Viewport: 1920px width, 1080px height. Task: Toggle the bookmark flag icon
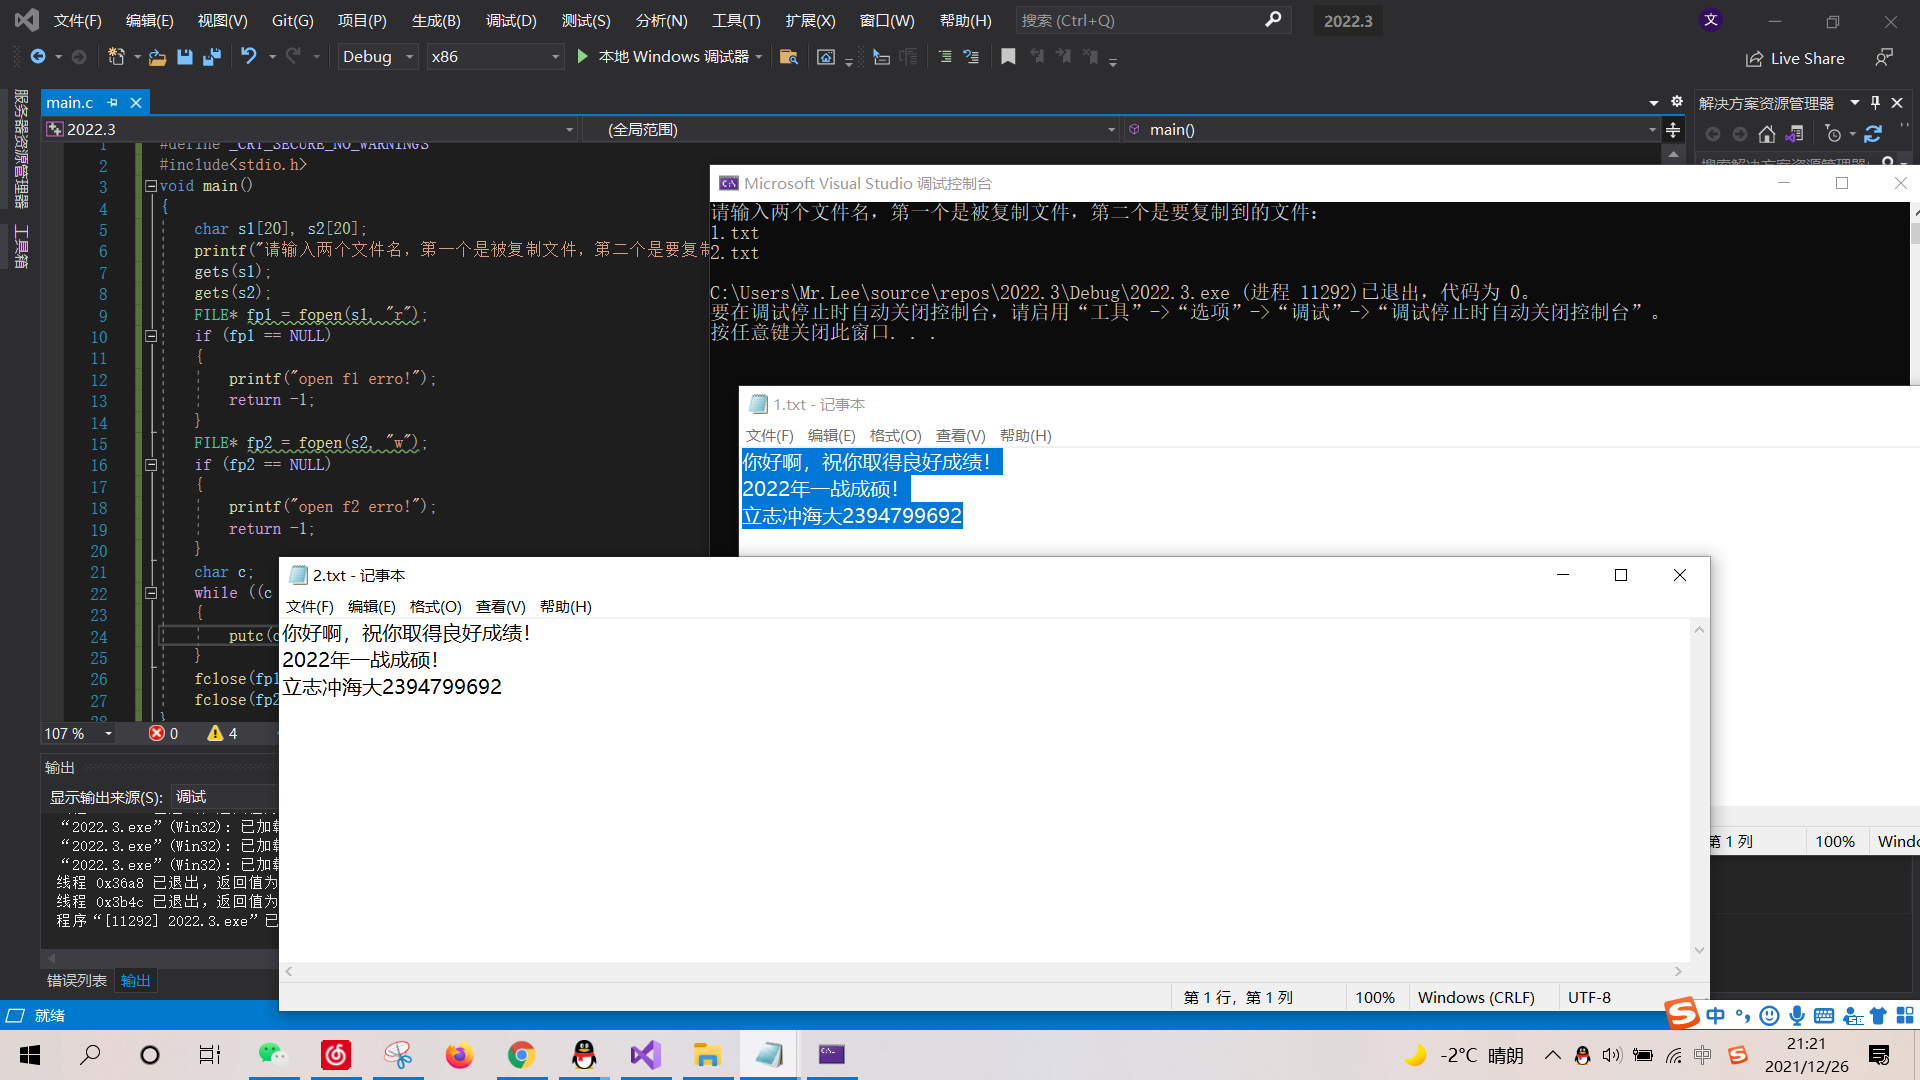tap(1008, 57)
